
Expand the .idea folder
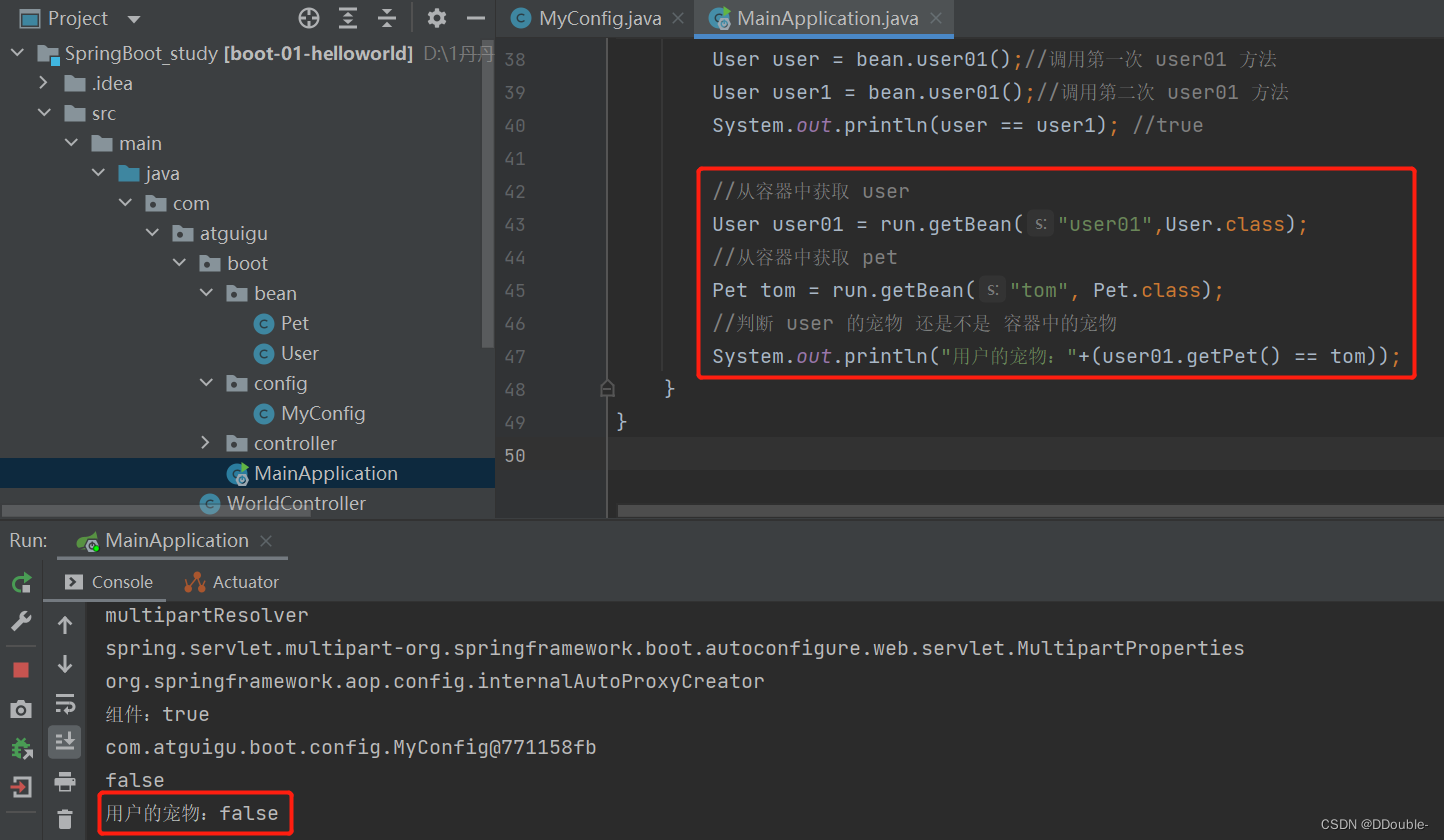(44, 83)
